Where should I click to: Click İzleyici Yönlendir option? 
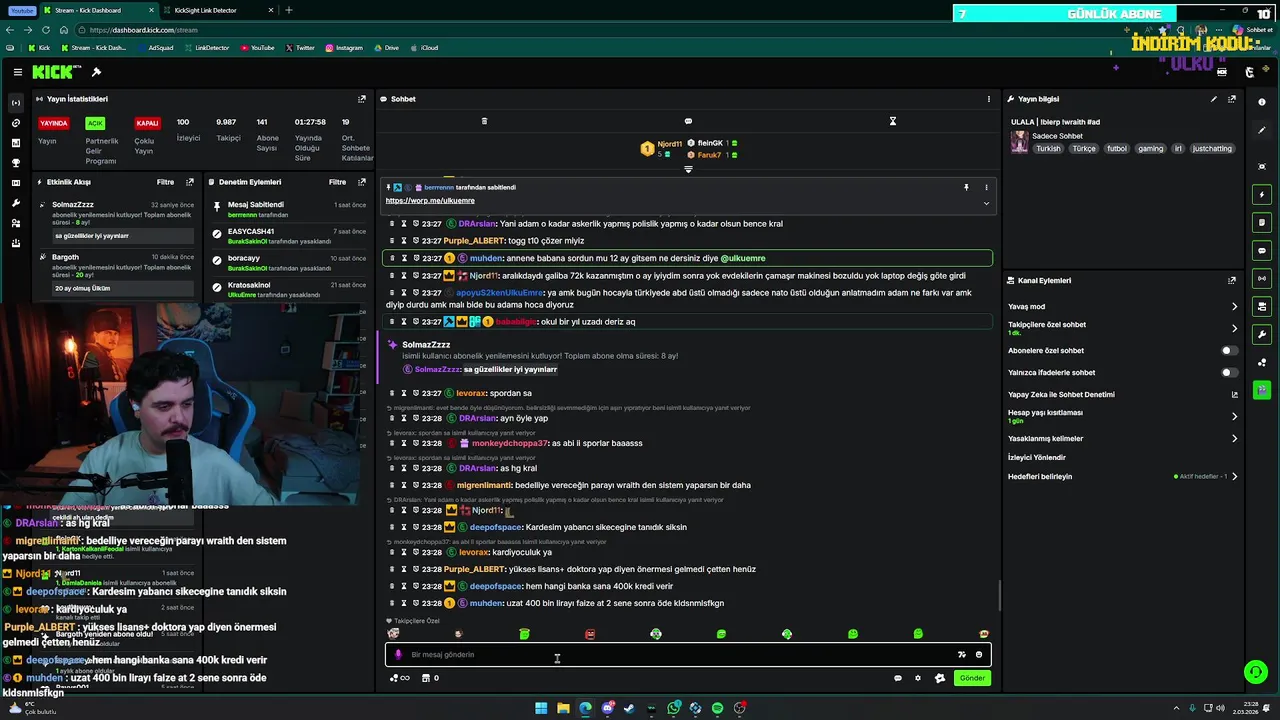[1037, 457]
